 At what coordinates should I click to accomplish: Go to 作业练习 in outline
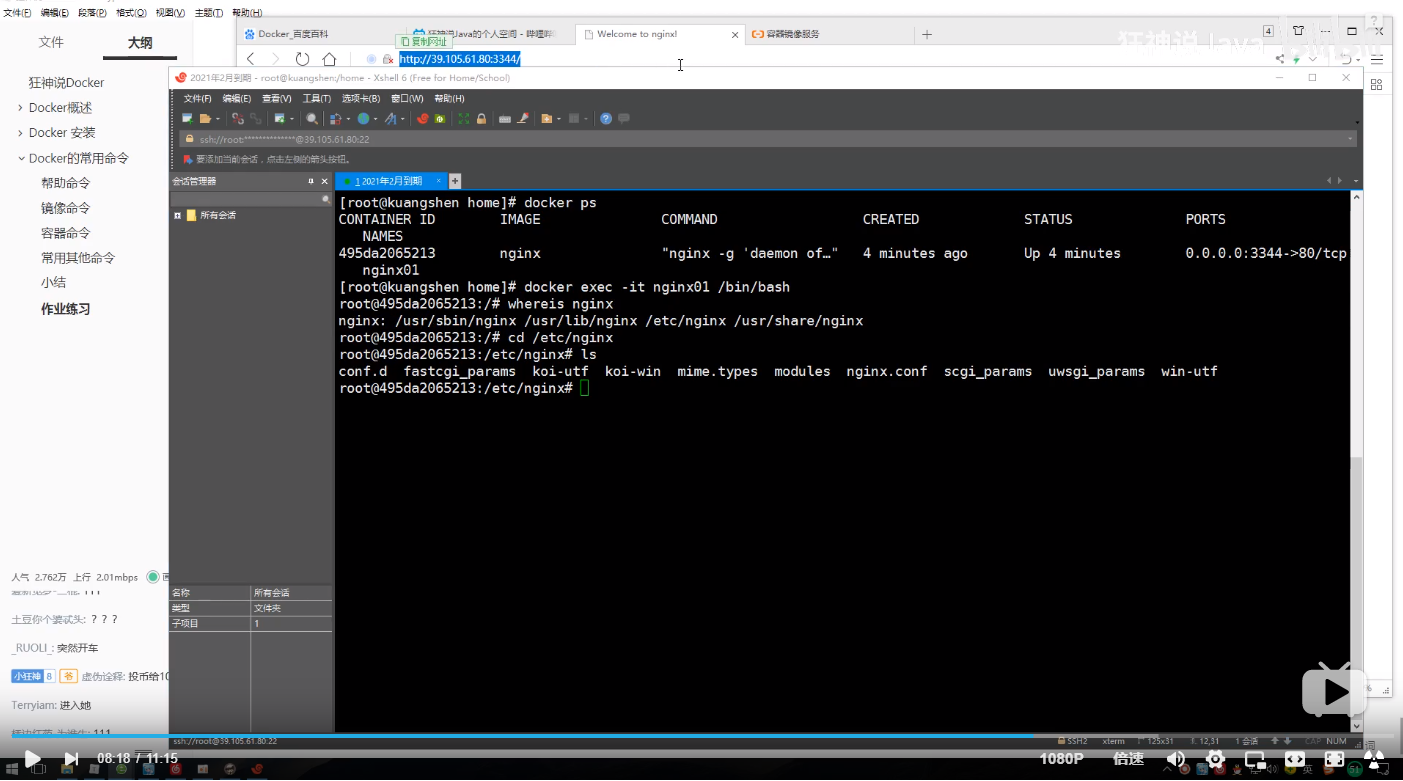66,309
